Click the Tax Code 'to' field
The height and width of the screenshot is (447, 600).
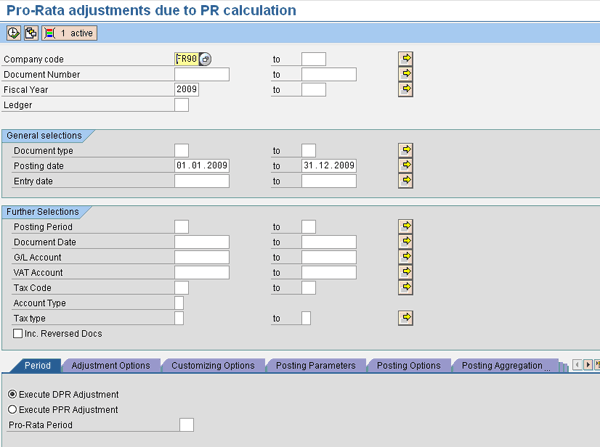coord(308,288)
